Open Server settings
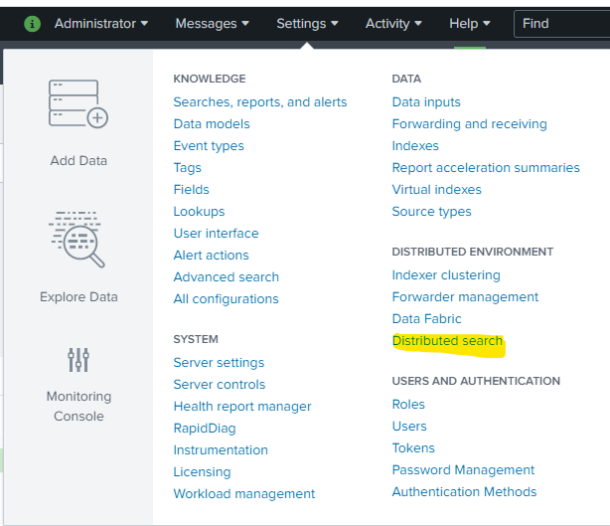 [x=219, y=363]
